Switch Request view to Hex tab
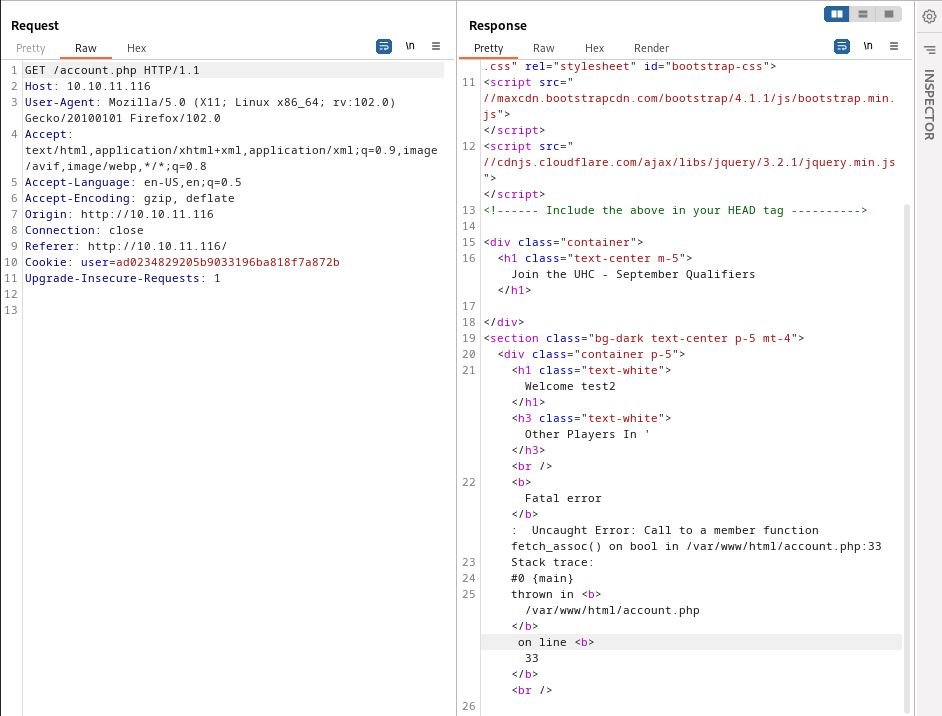 pos(136,48)
